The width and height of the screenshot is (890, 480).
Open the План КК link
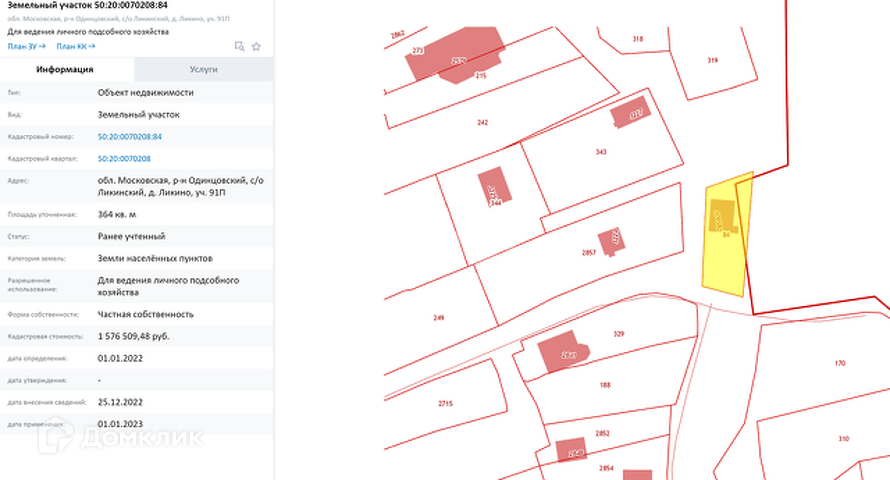tap(75, 47)
